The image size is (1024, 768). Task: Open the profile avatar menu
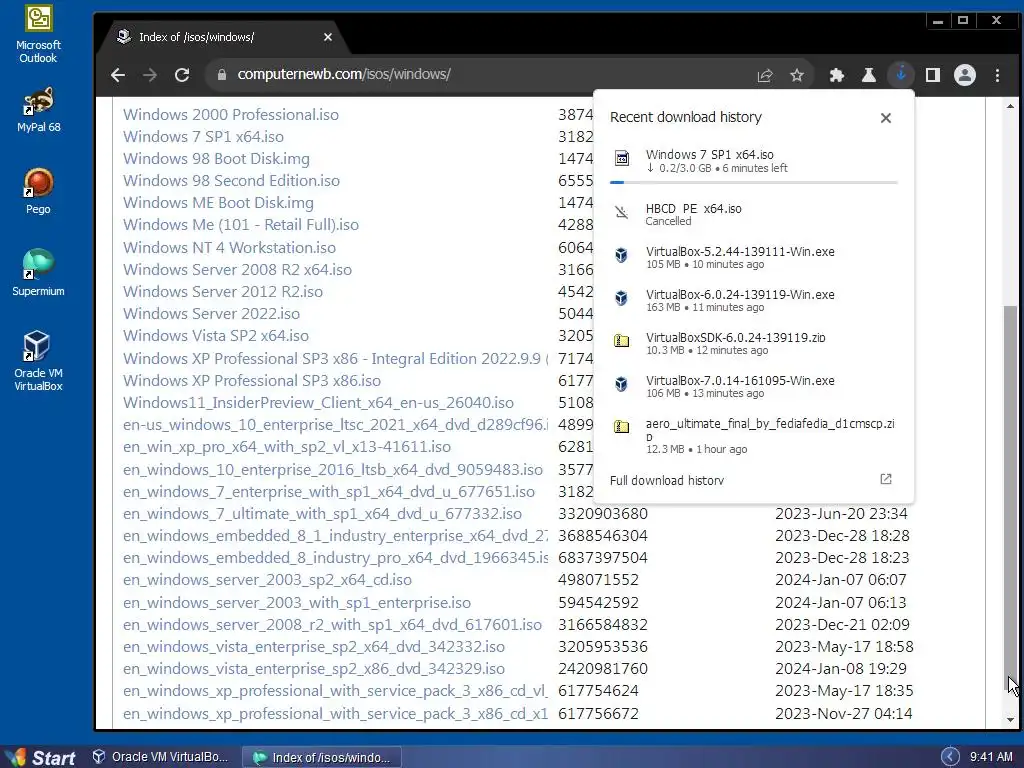[965, 75]
